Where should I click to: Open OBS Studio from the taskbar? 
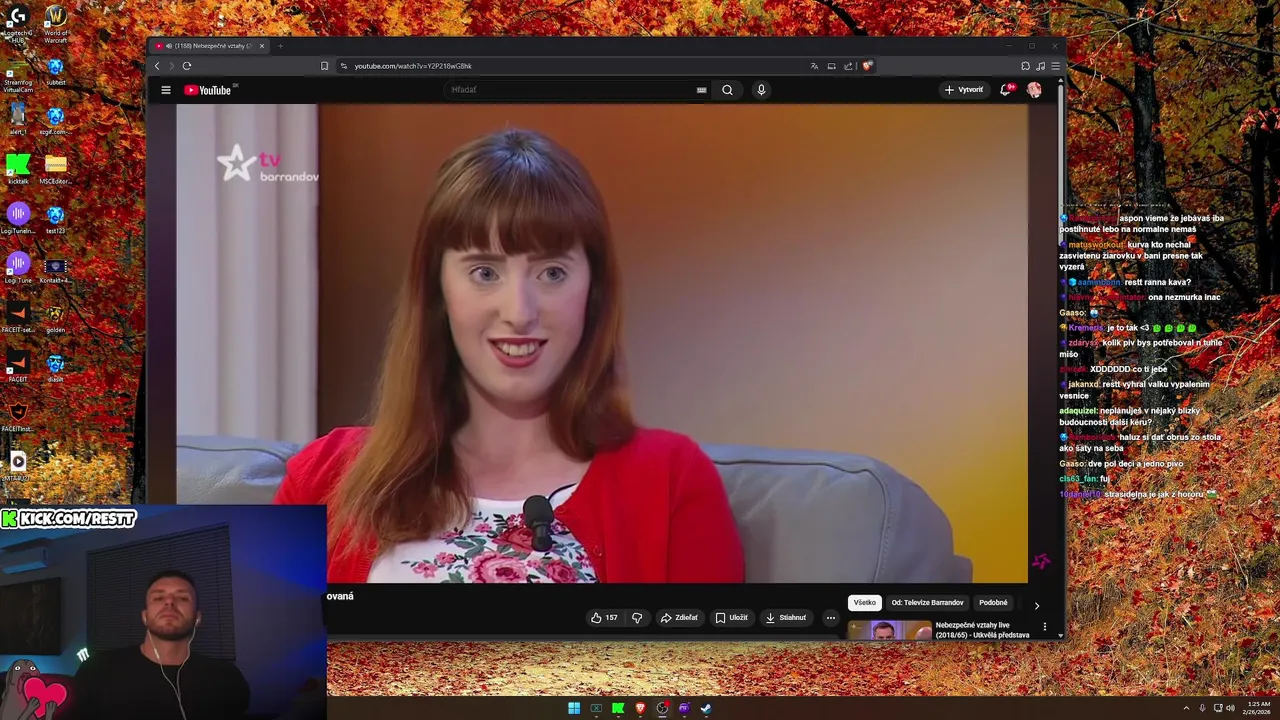662,708
